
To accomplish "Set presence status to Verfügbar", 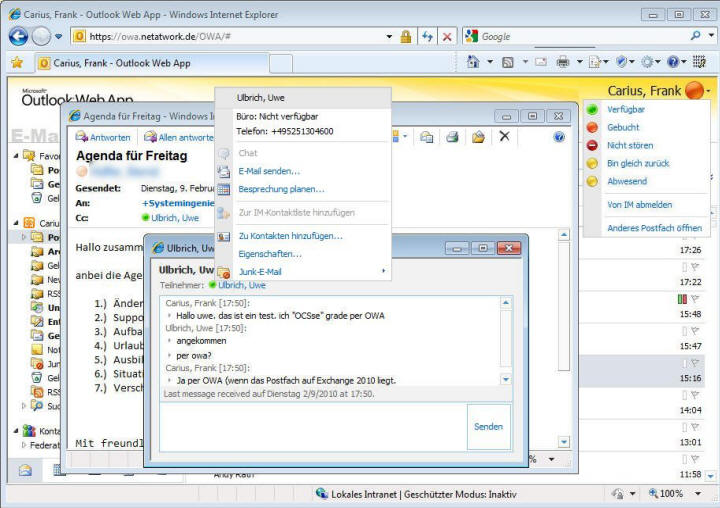I will 625,109.
